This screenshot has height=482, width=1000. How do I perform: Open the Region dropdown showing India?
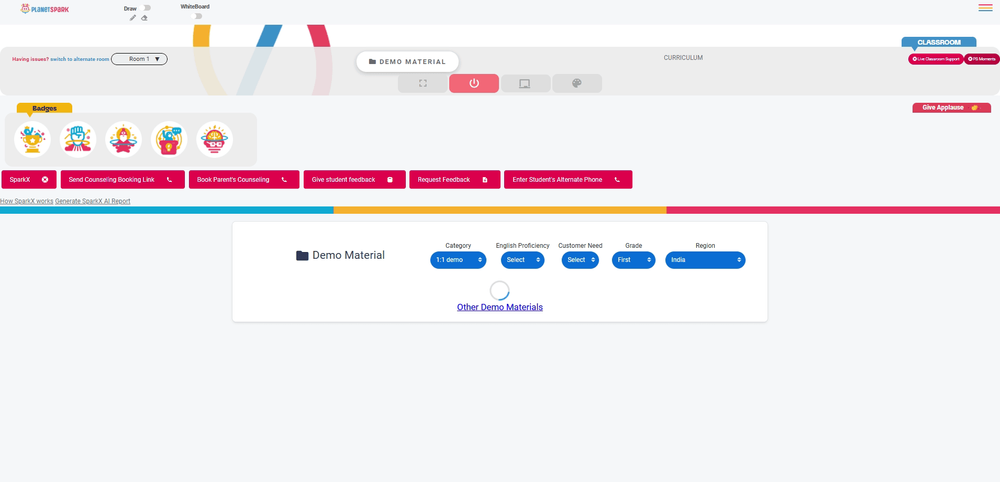(705, 260)
